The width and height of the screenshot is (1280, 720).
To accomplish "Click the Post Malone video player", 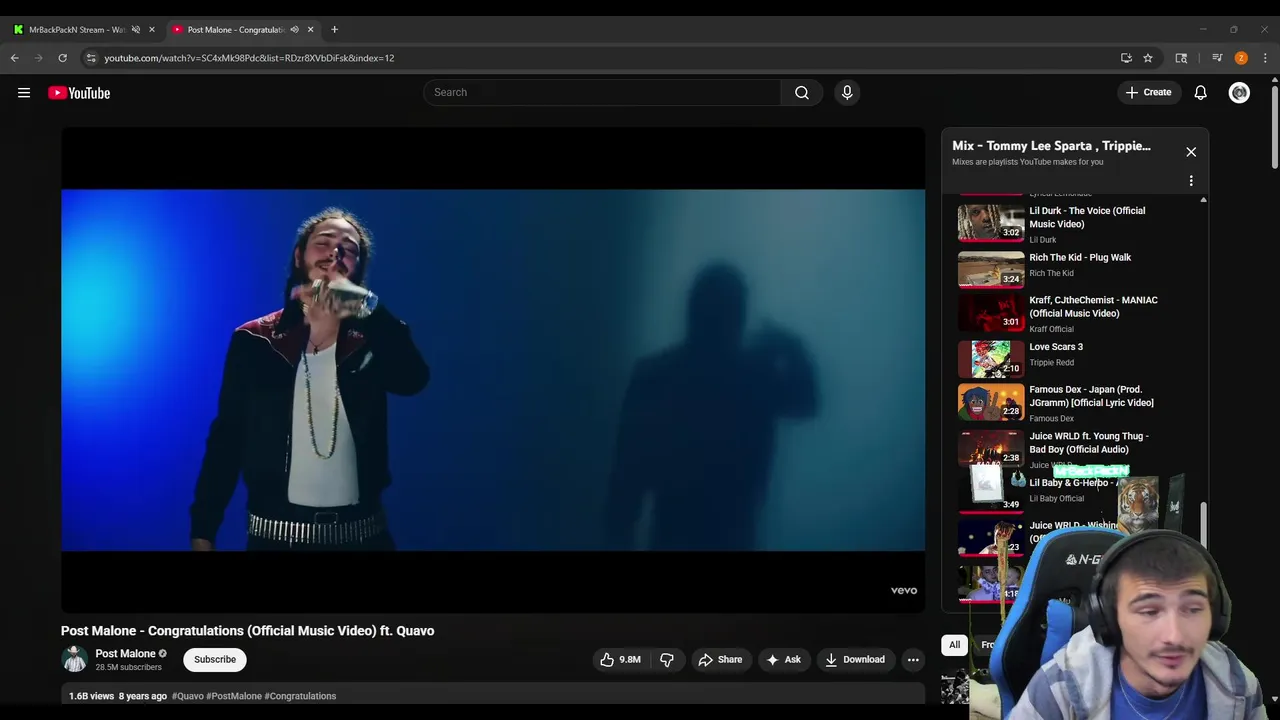I will pos(493,370).
